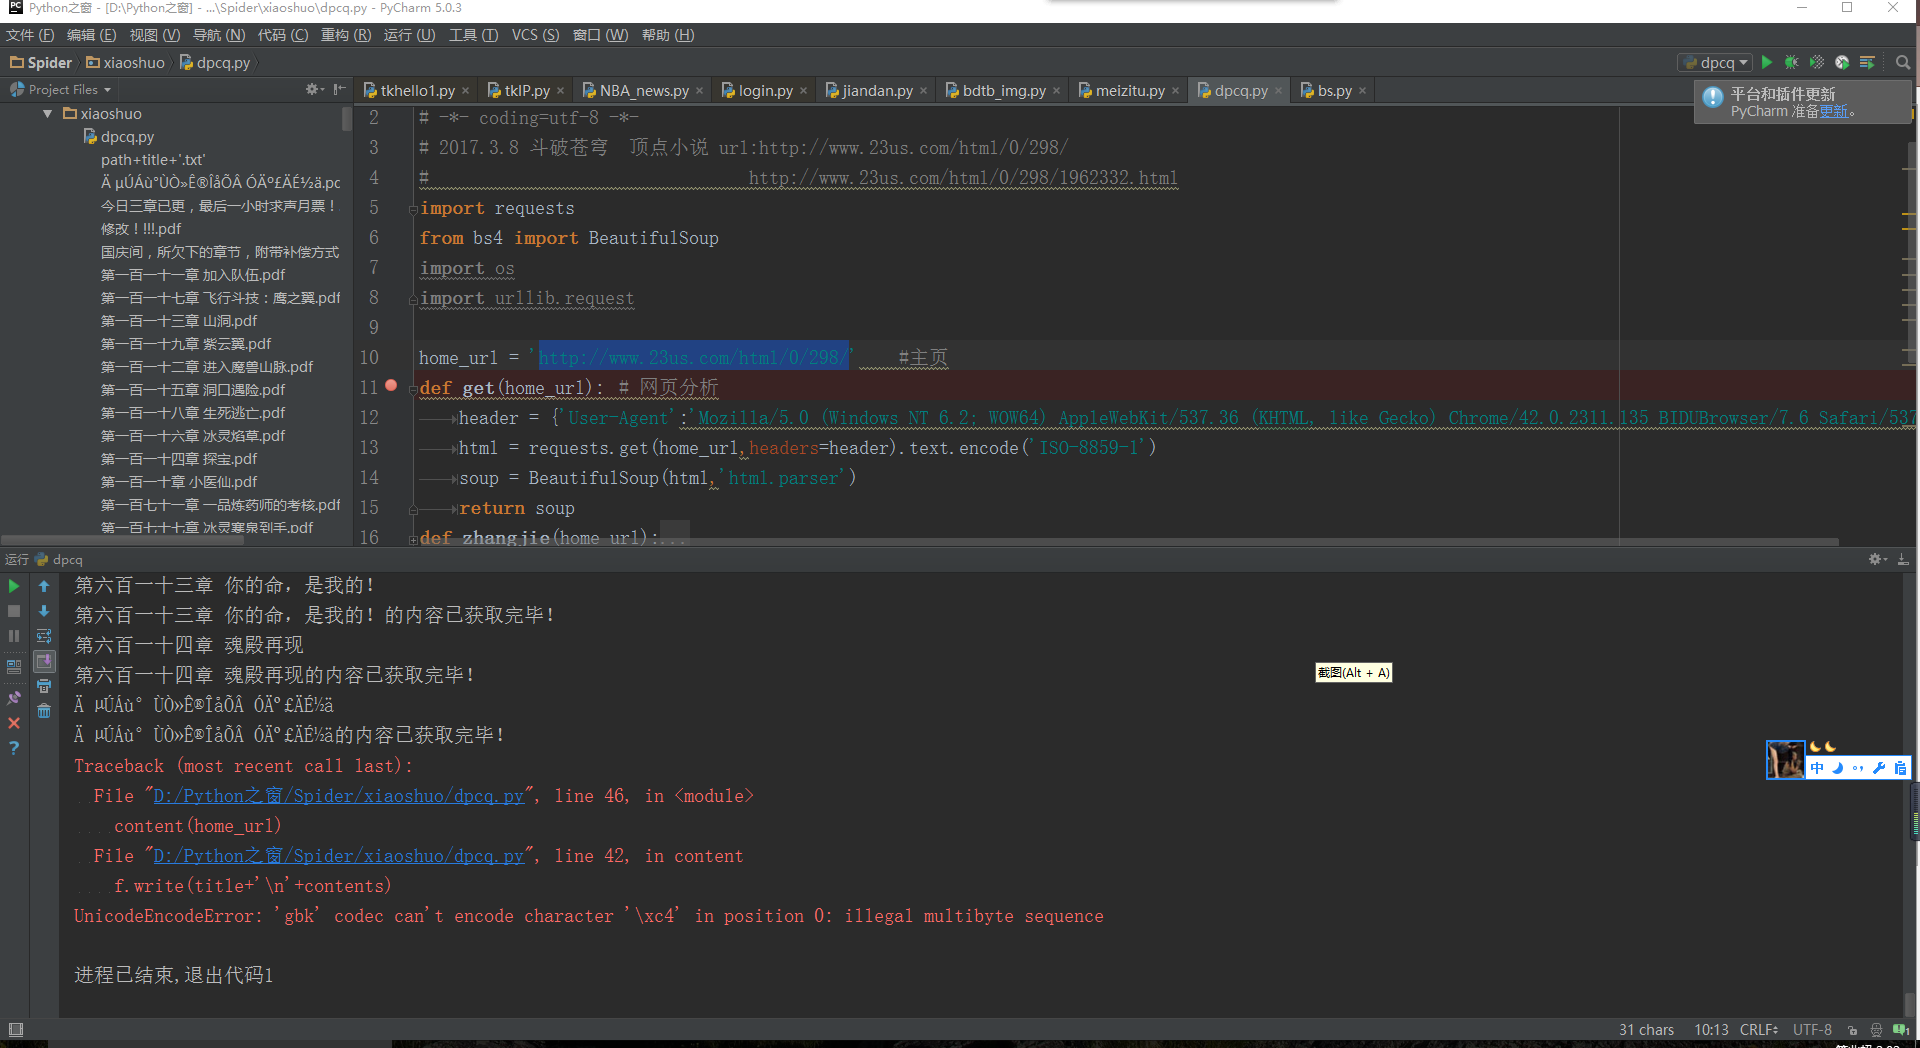Click the stop process square icon
1920x1048 pixels.
[14, 611]
